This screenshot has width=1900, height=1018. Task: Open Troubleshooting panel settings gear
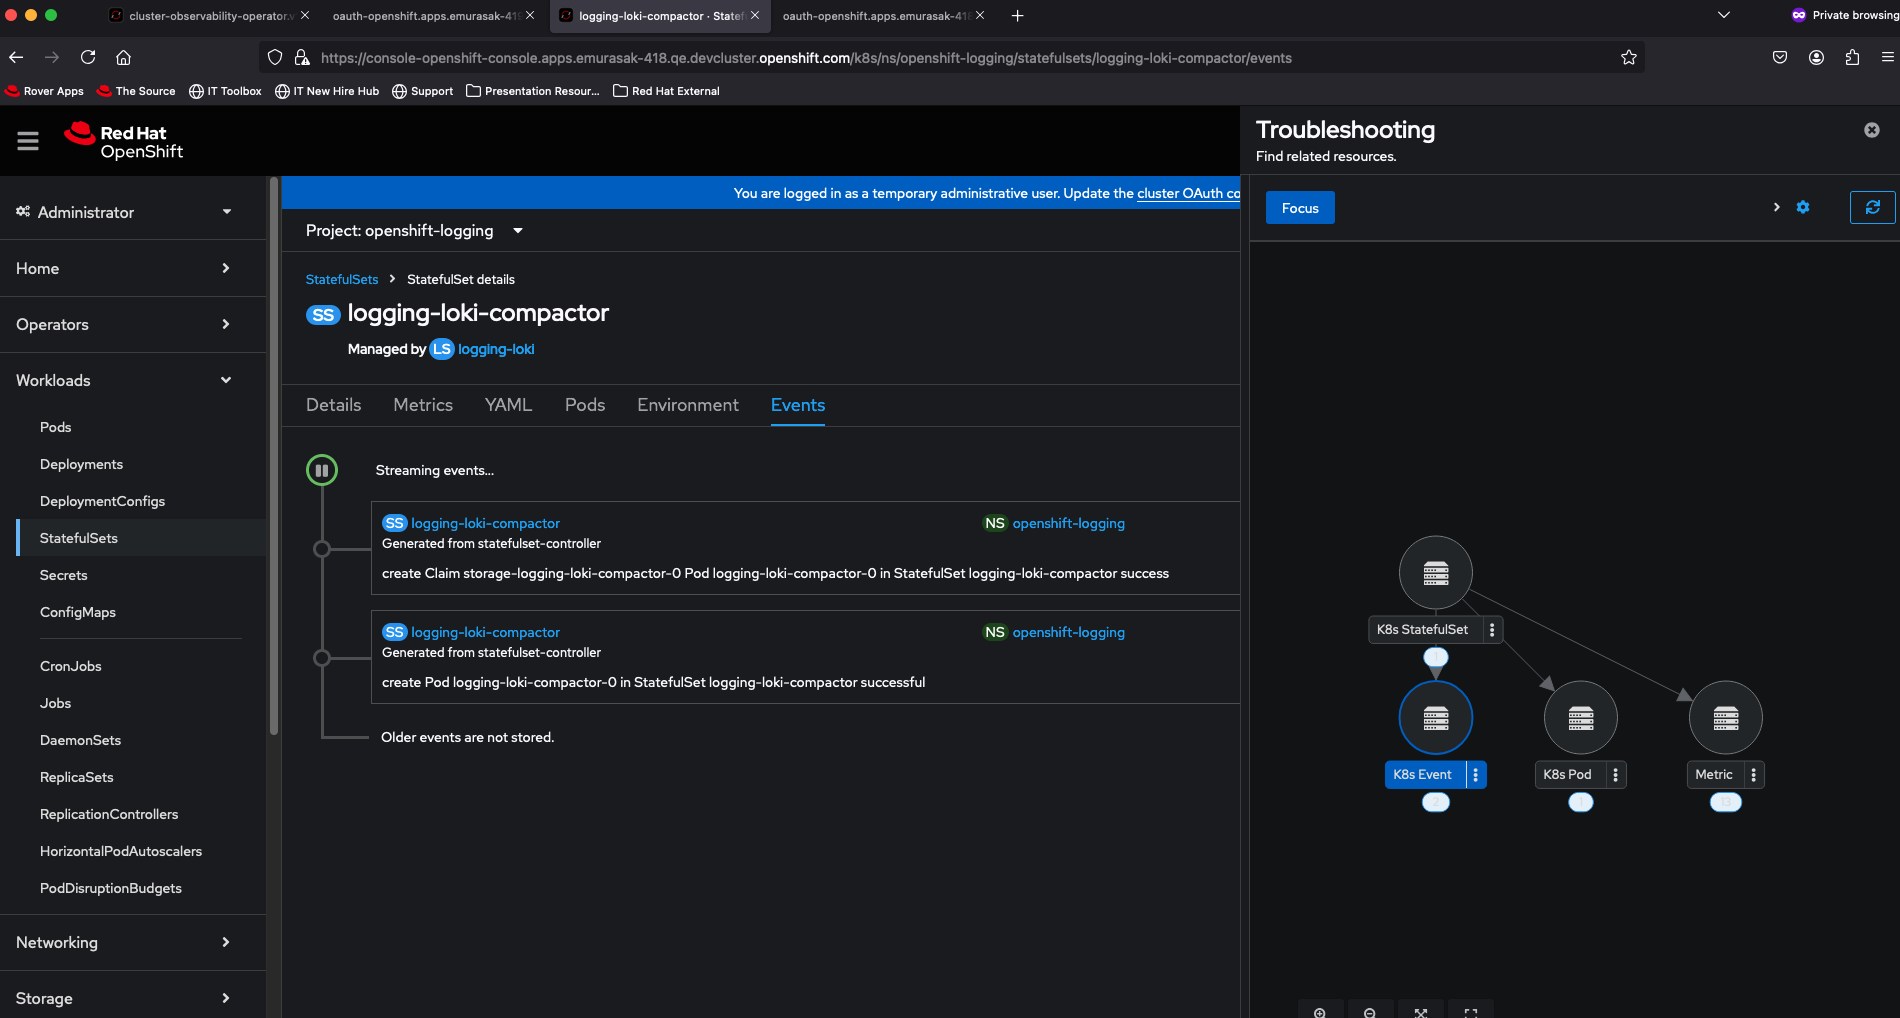(1803, 207)
